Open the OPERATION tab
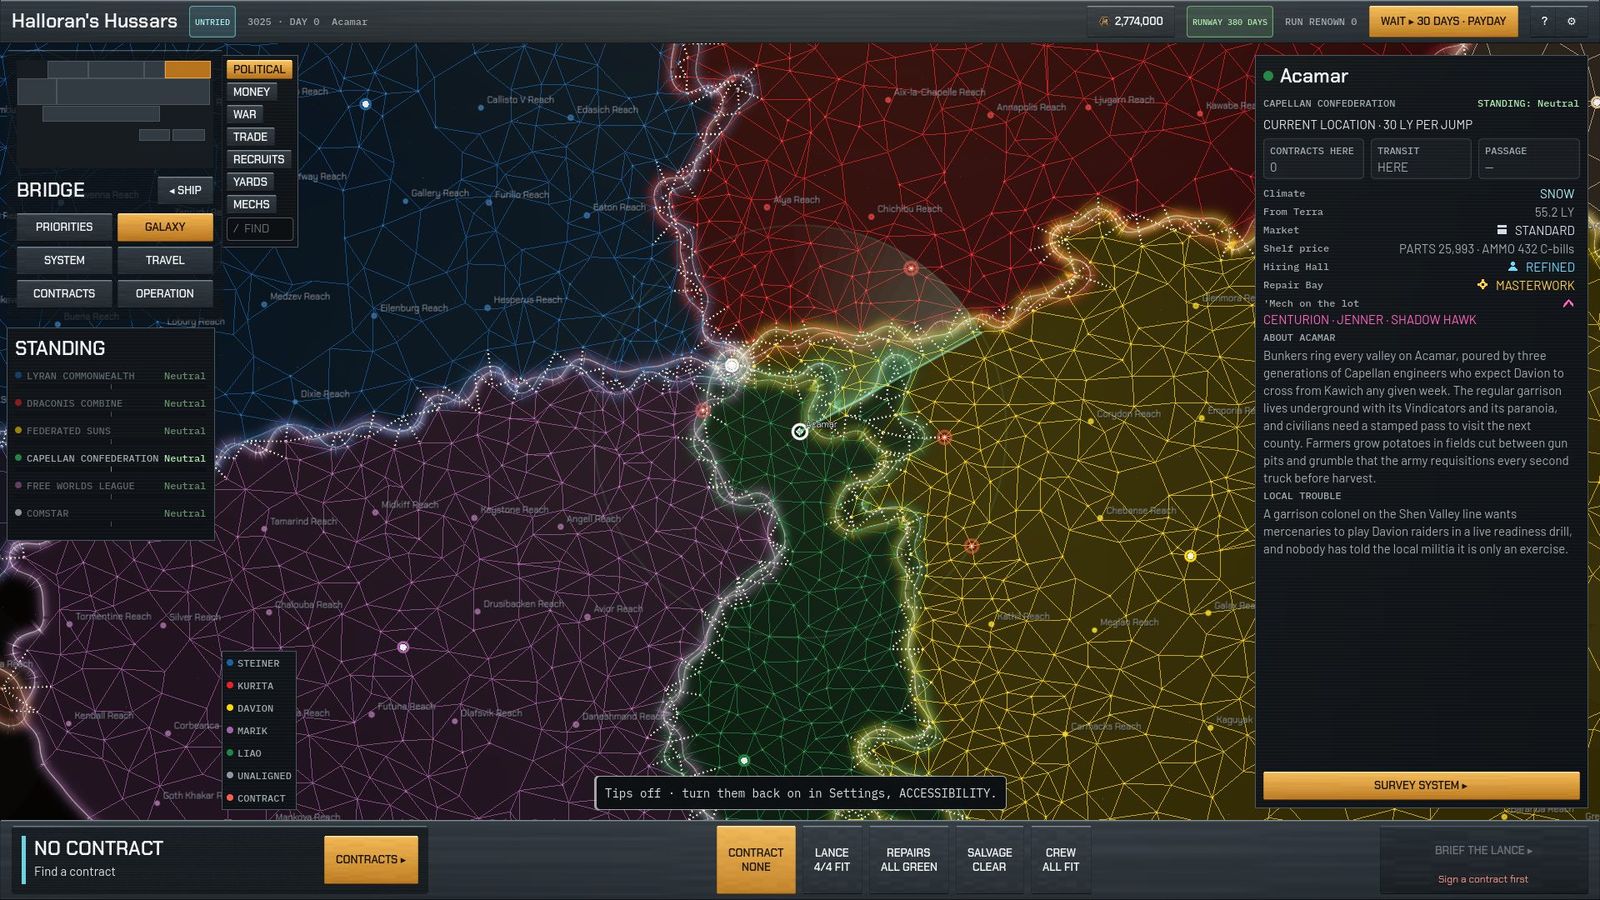Screen dimensions: 1600x900 point(165,293)
